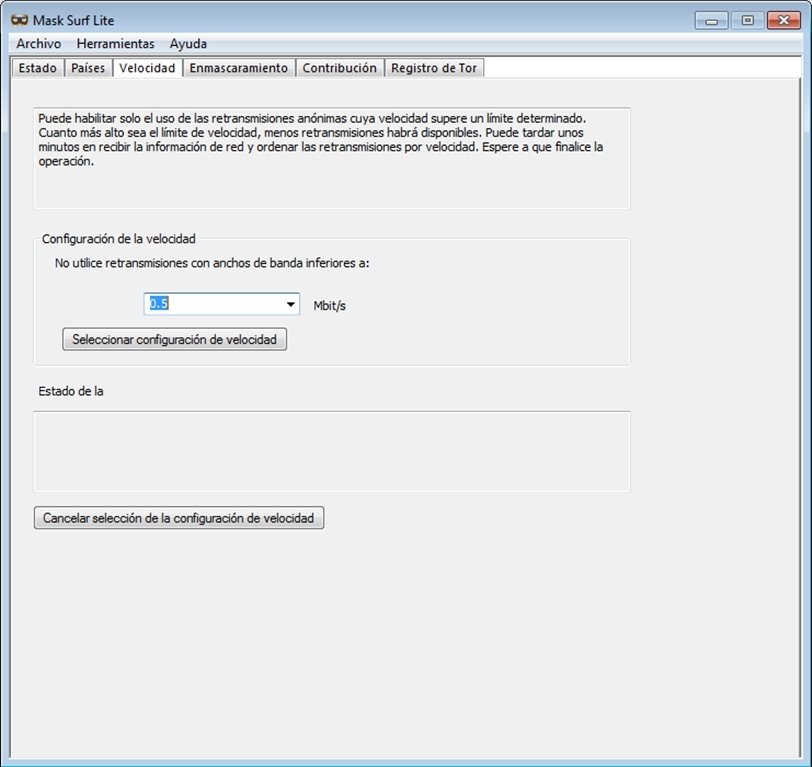This screenshot has height=767, width=812.
Task: Select the Velocidad tab
Action: 147,67
